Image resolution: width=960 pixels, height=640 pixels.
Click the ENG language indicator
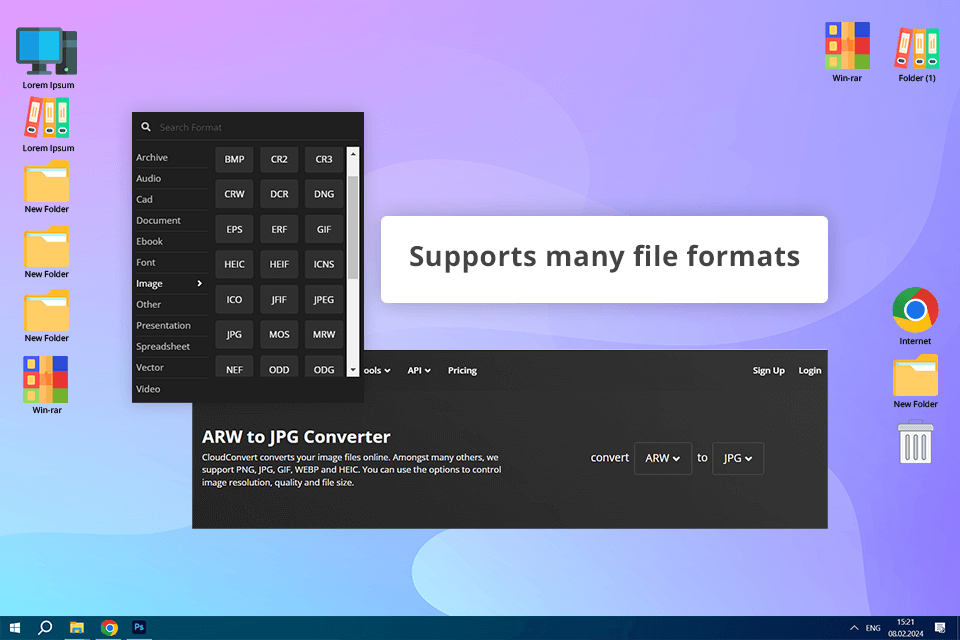tap(872, 628)
